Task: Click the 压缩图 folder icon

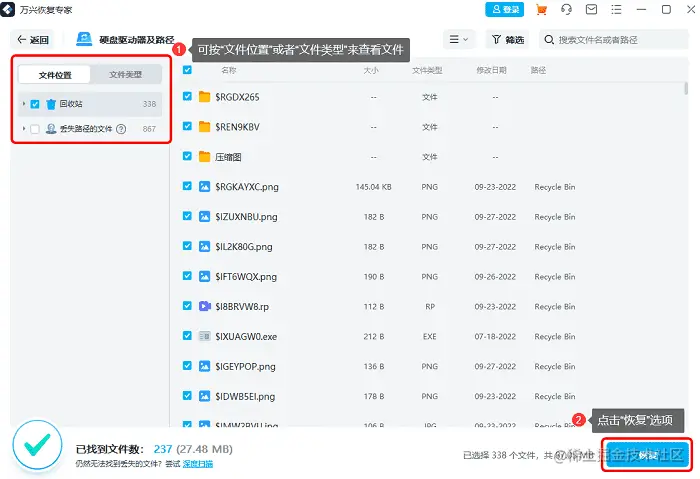Action: pyautogui.click(x=204, y=156)
